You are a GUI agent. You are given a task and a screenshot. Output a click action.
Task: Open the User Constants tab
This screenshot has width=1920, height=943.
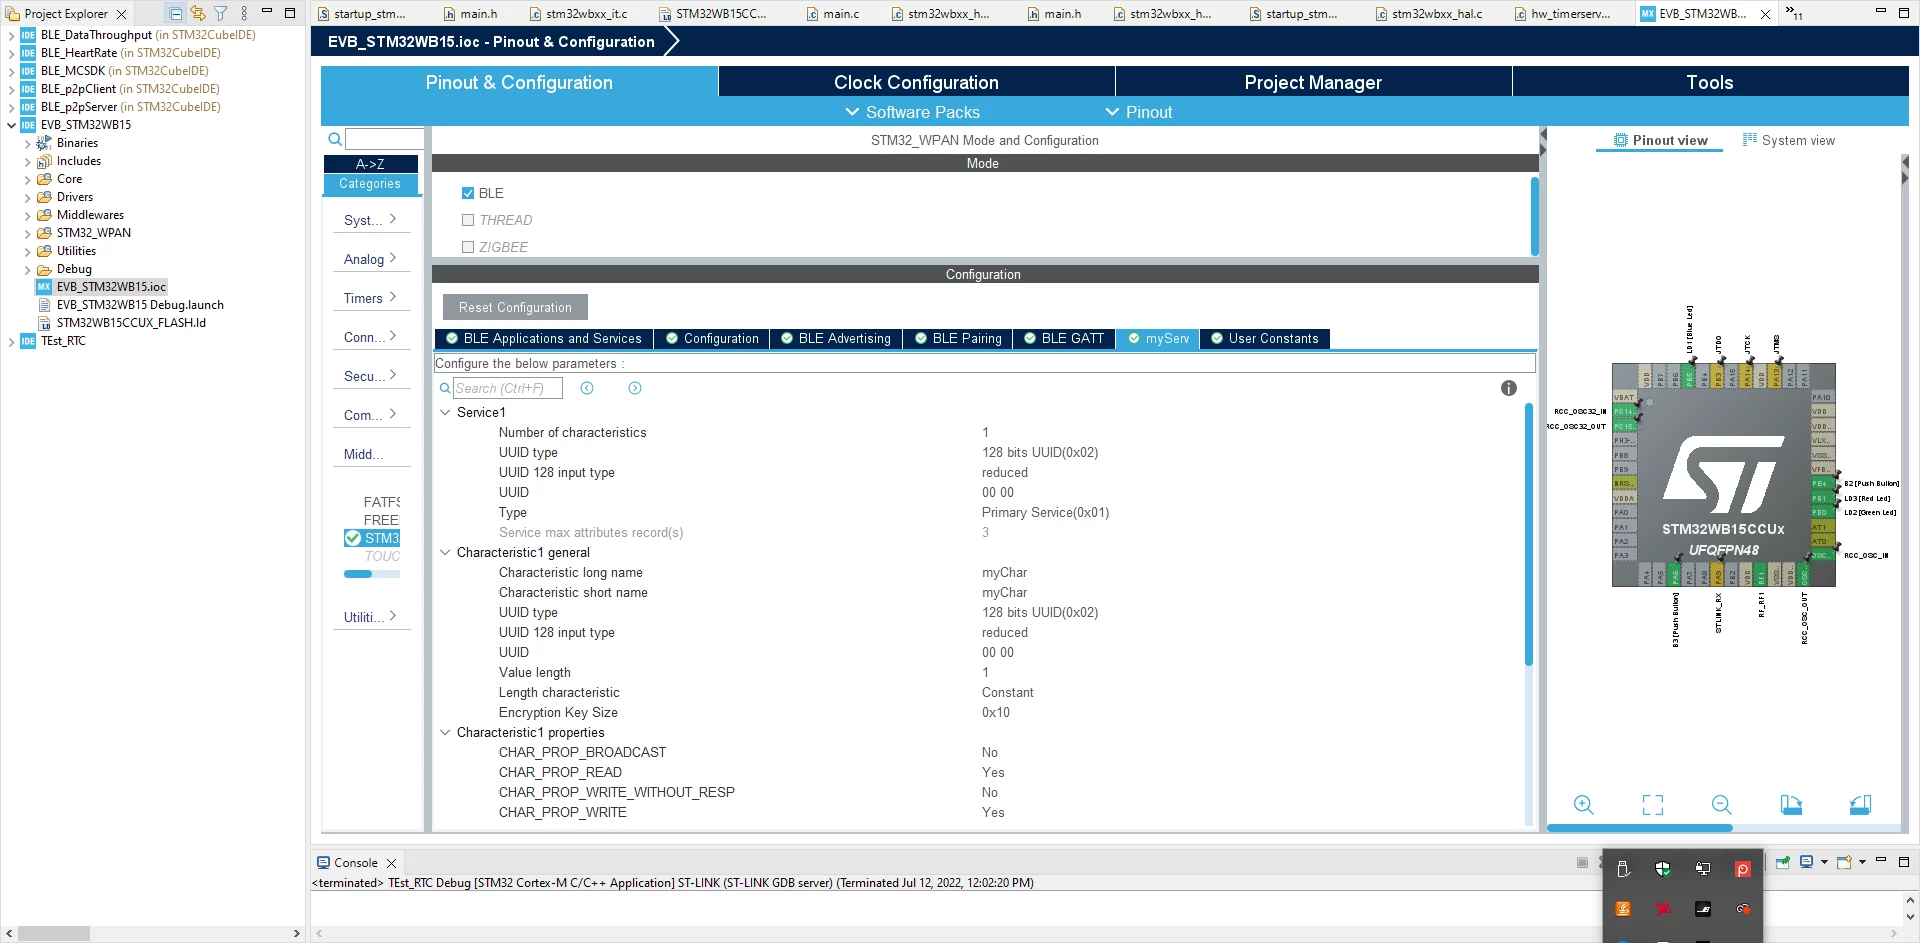coord(1264,338)
